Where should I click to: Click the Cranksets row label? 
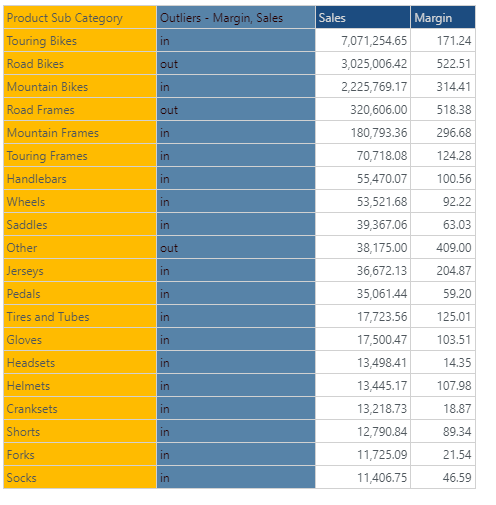pos(80,408)
